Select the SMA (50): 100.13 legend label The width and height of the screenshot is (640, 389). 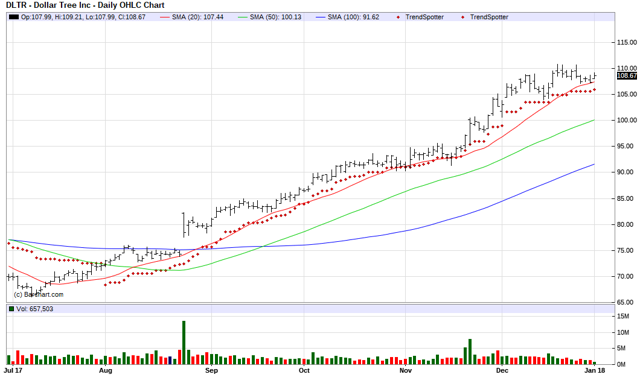[x=276, y=17]
